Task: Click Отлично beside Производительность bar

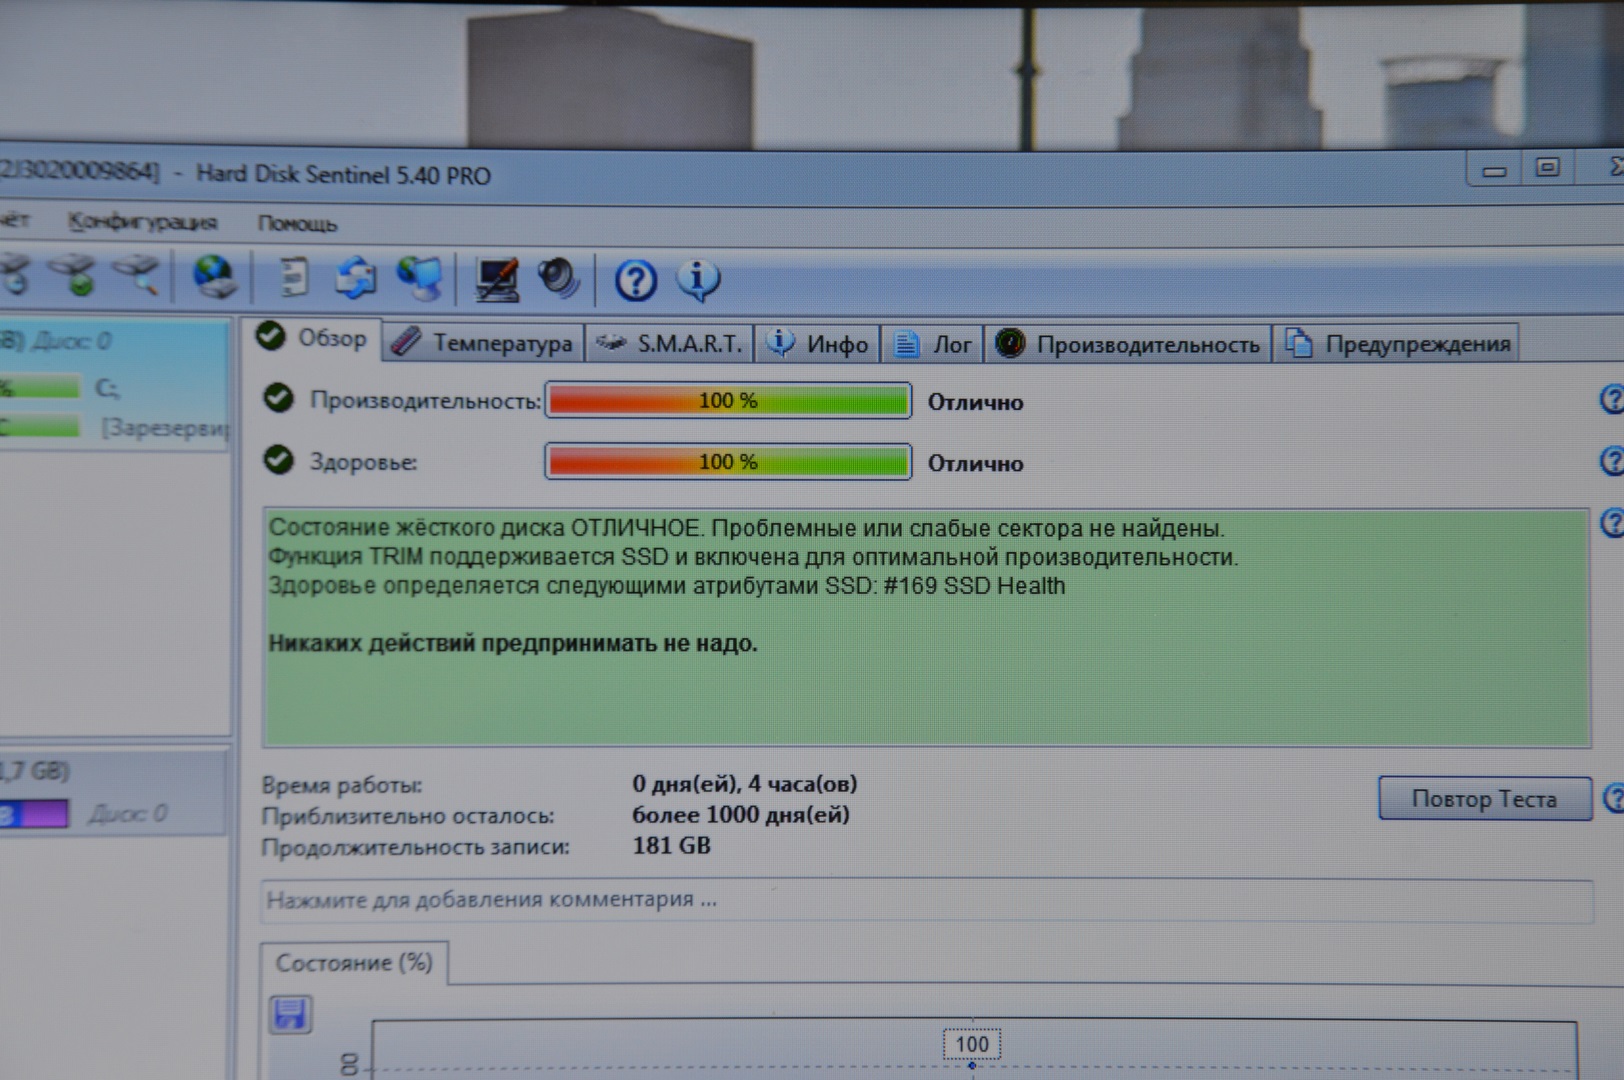Action: click(975, 402)
